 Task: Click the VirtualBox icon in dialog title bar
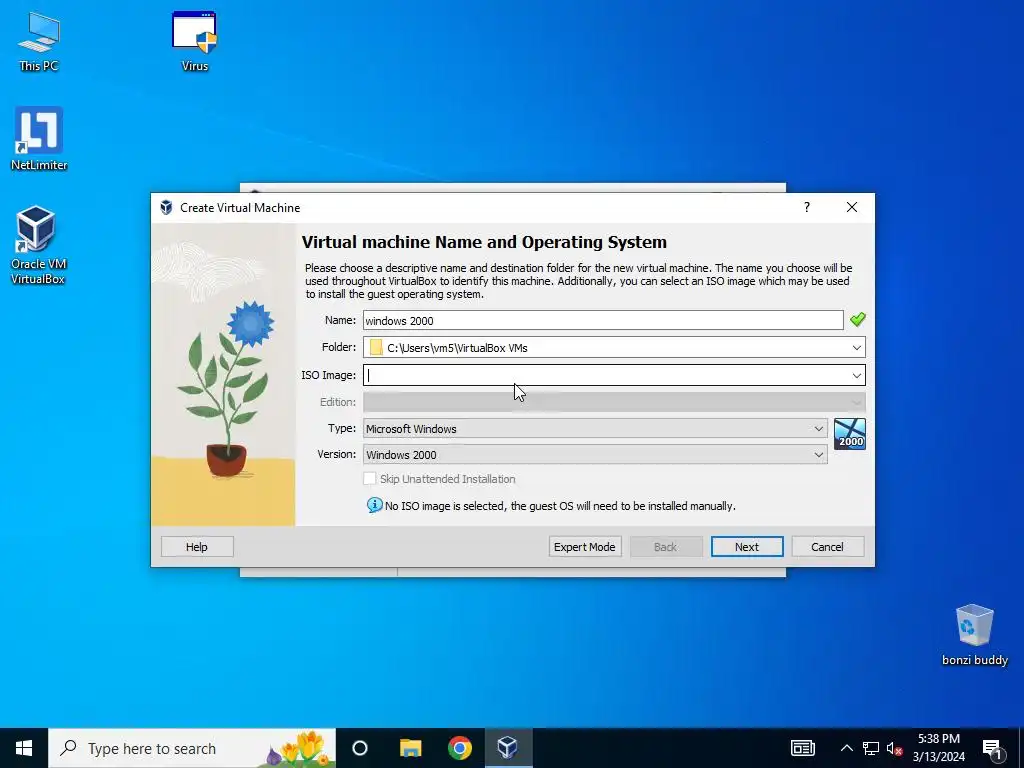pos(167,208)
